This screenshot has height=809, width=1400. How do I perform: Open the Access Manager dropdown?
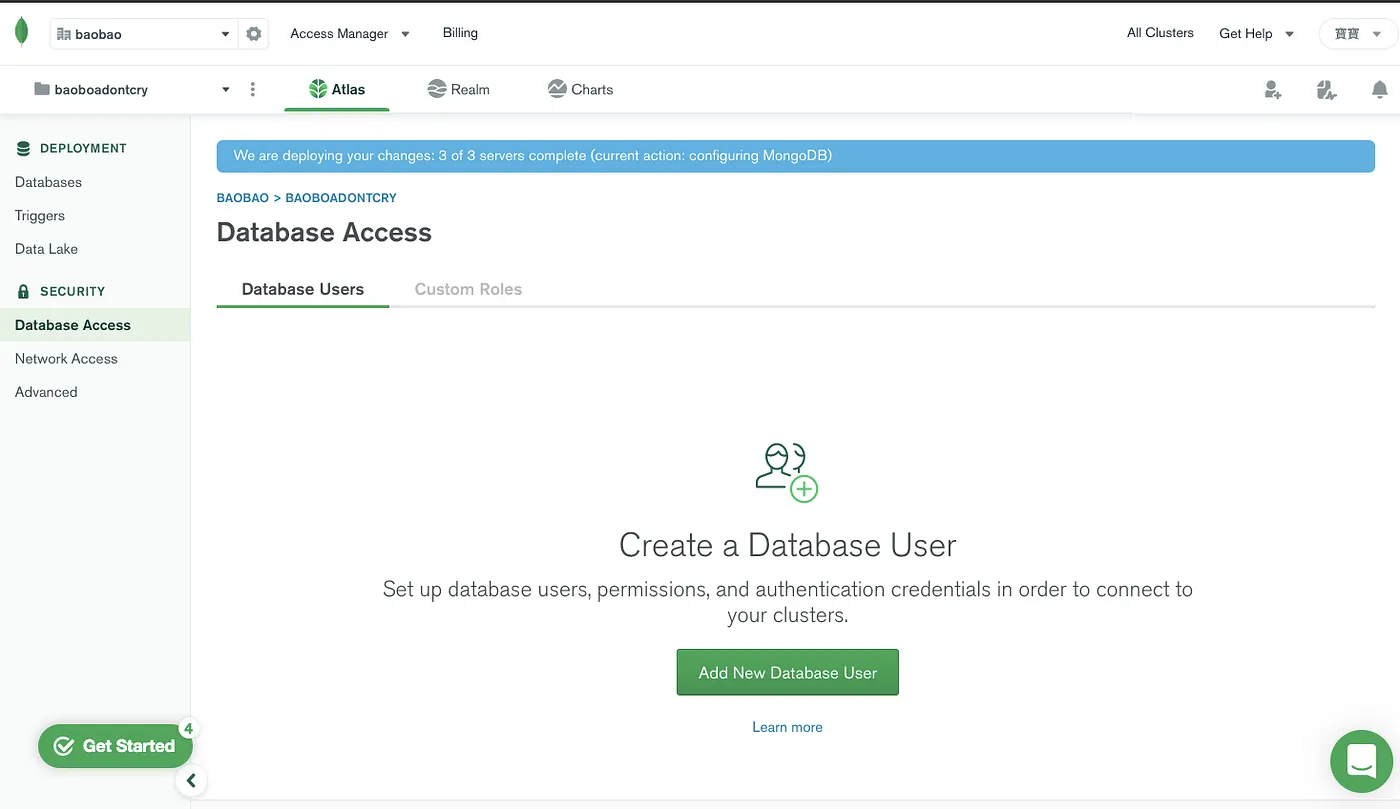(x=350, y=33)
